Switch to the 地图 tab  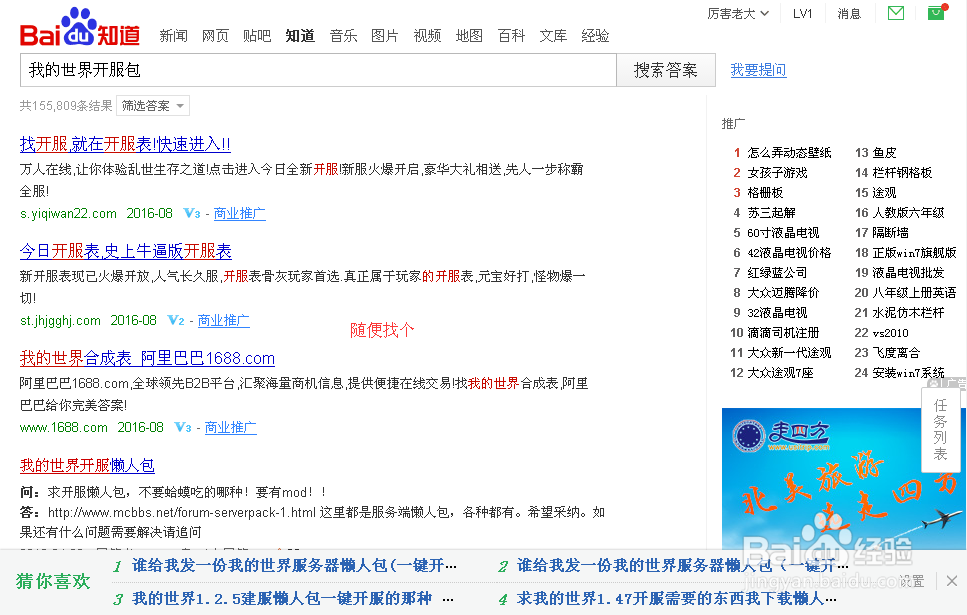pos(469,36)
